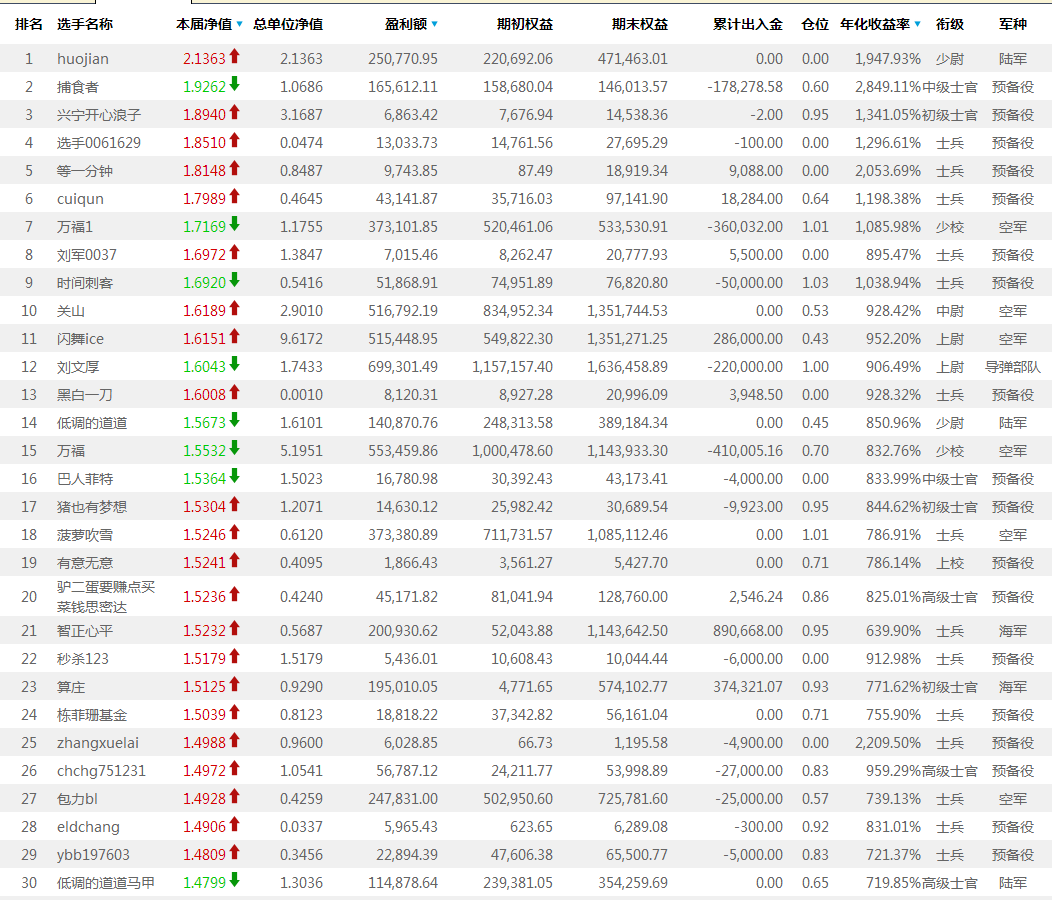Click green down arrow in 刘文厚 row

(234, 364)
